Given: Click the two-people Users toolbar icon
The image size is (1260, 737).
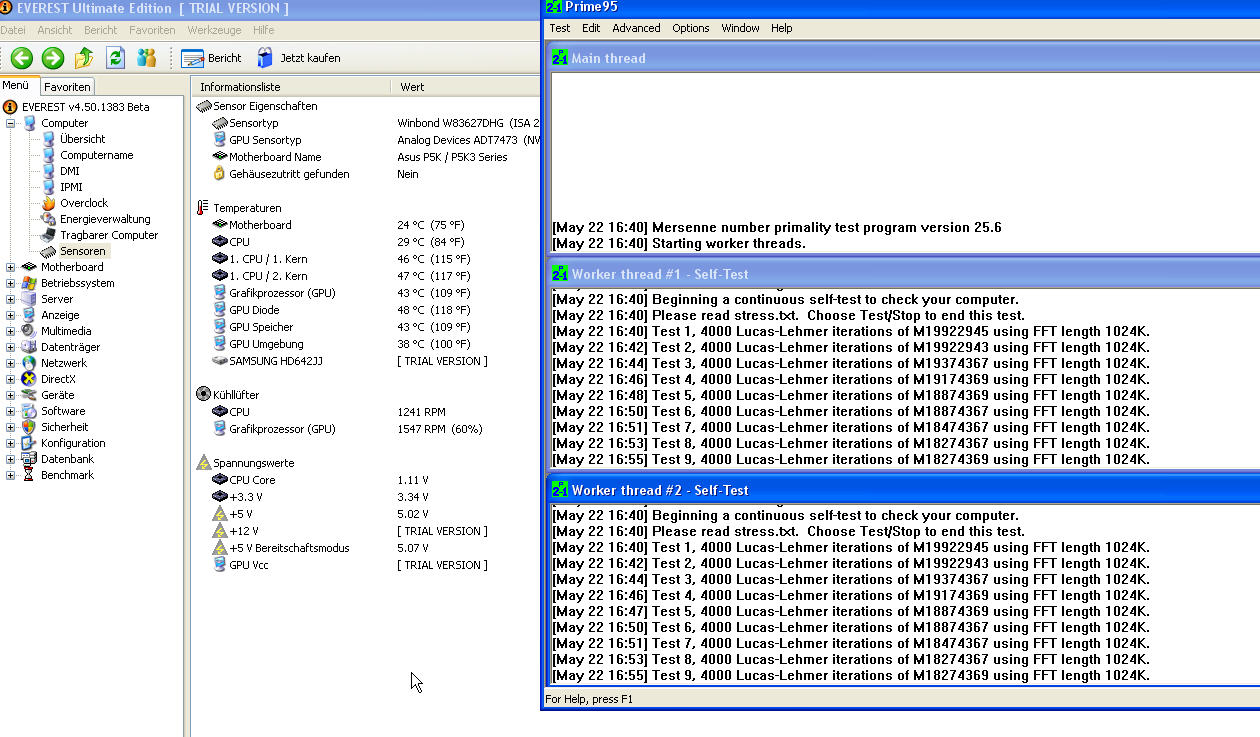Looking at the screenshot, I should (x=146, y=58).
